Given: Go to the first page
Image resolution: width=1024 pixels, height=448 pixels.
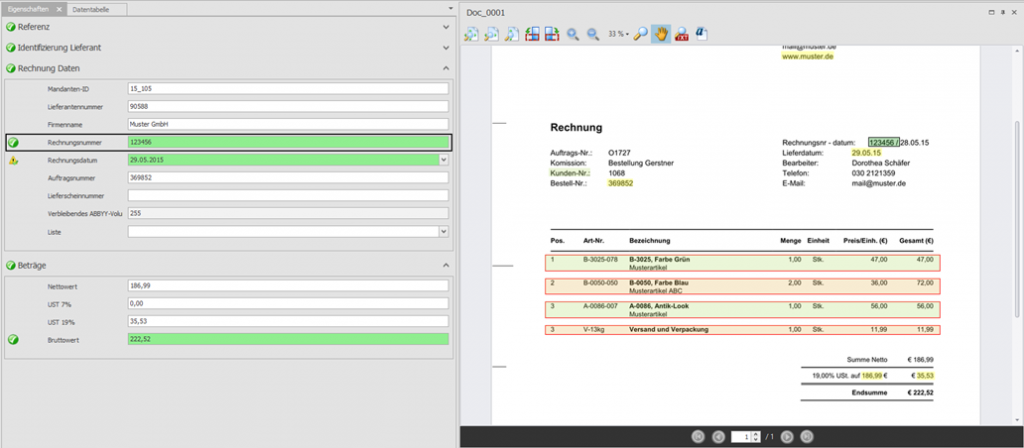Looking at the screenshot, I should (x=698, y=437).
